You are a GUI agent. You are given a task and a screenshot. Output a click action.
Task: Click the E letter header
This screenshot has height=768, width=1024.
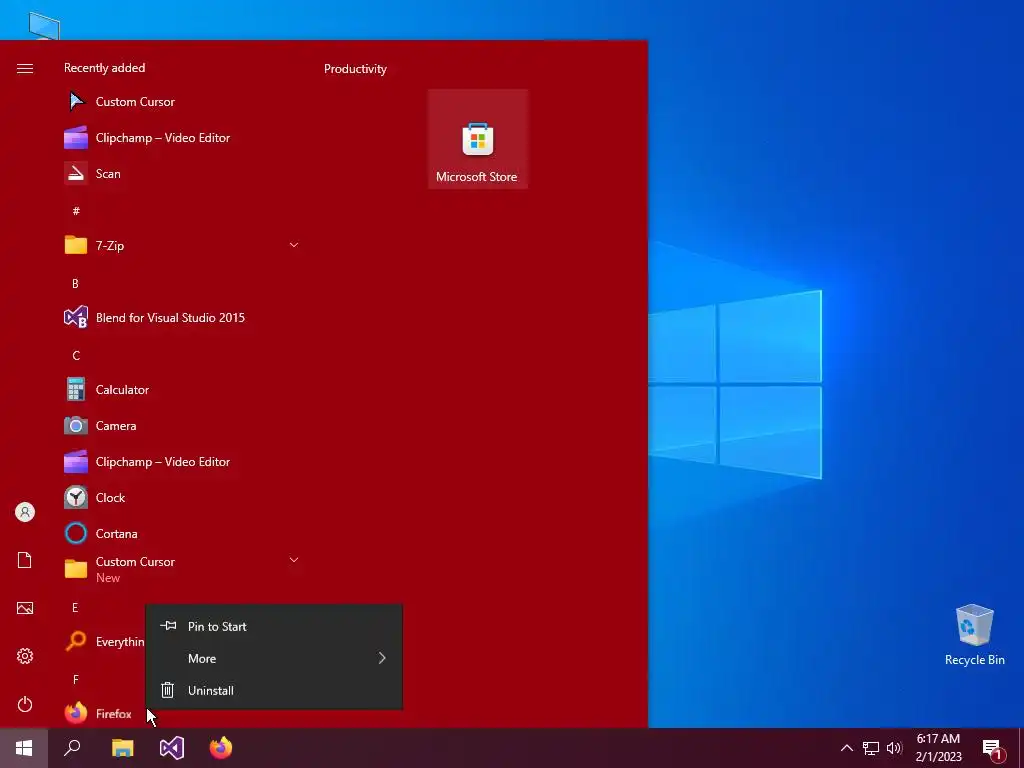coord(75,608)
